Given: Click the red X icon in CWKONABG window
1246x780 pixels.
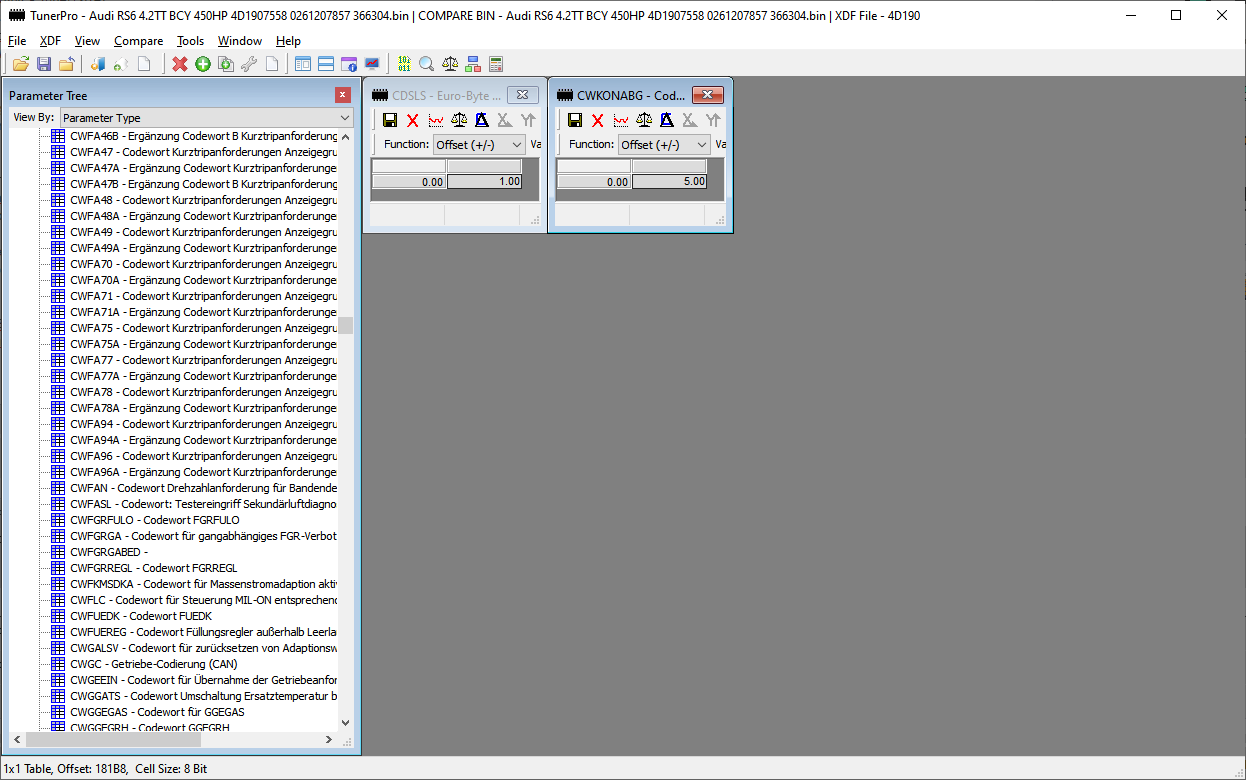Looking at the screenshot, I should click(598, 120).
